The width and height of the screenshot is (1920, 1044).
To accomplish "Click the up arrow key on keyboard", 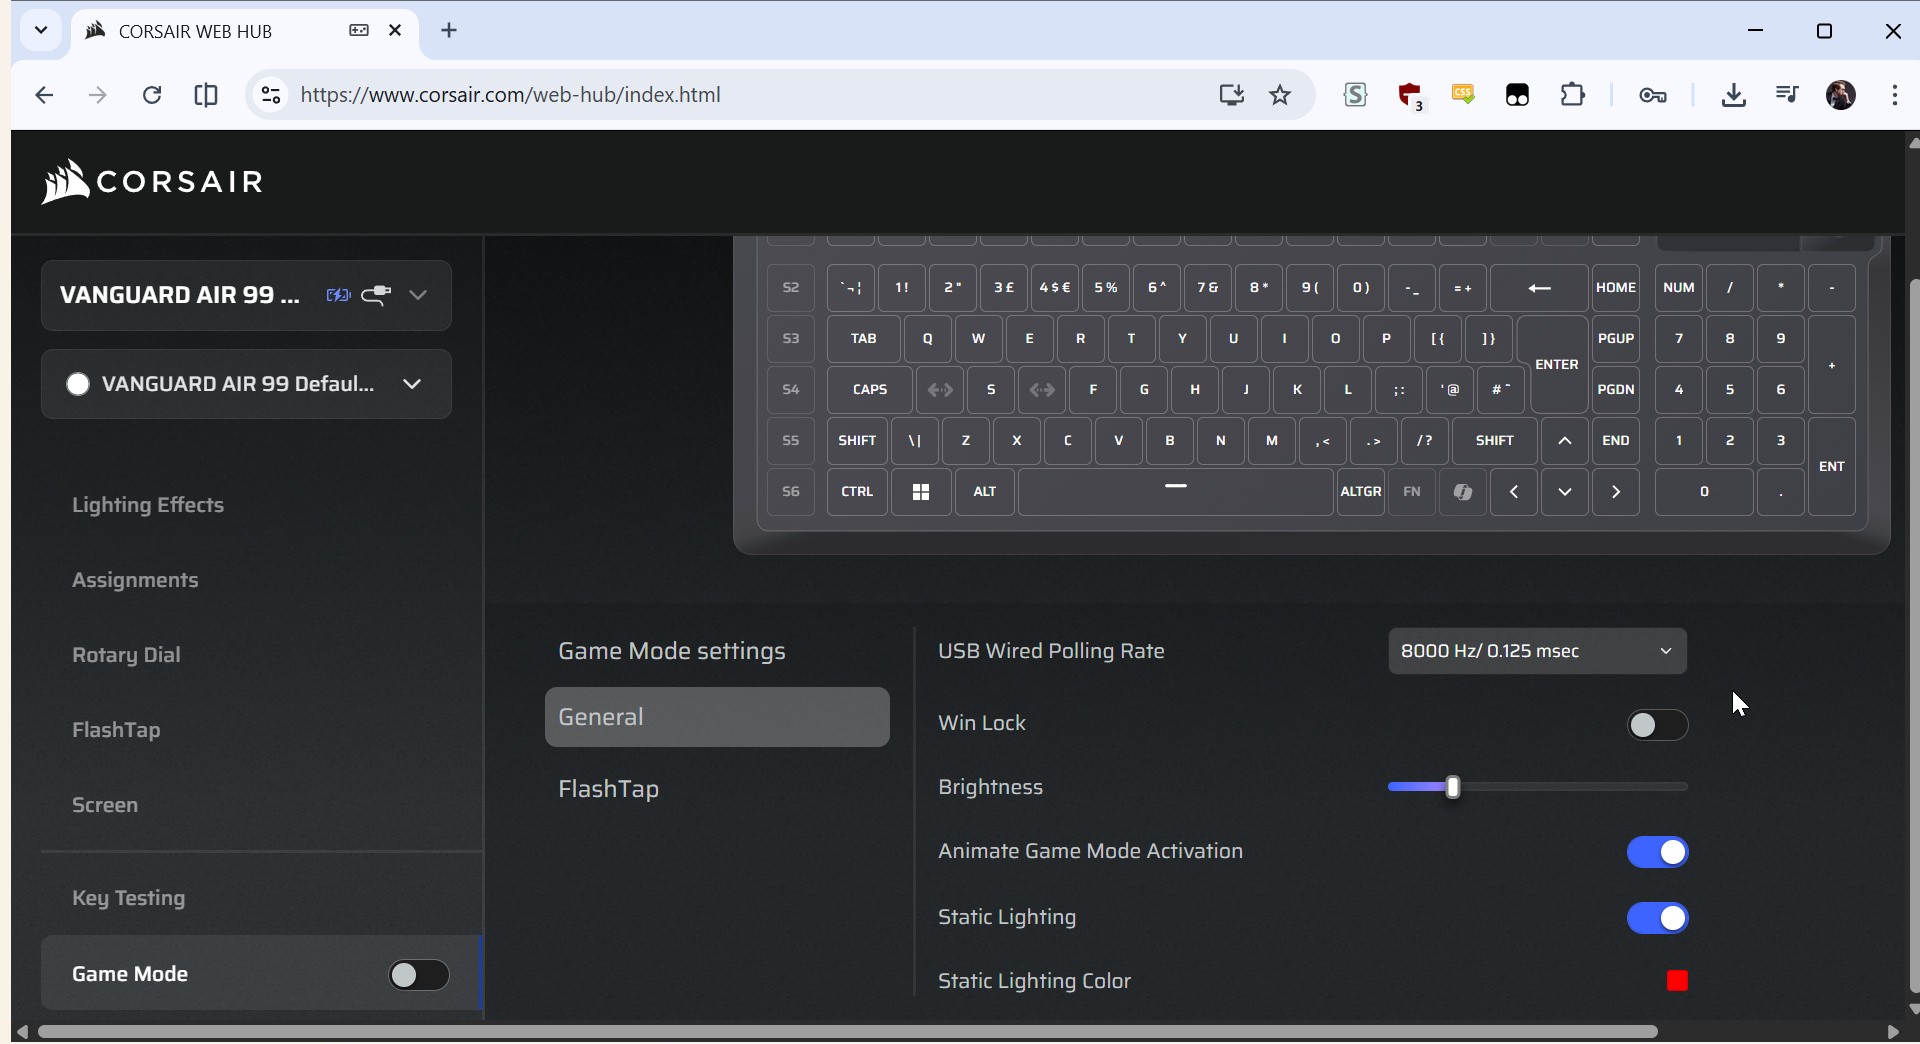I will coord(1565,441).
